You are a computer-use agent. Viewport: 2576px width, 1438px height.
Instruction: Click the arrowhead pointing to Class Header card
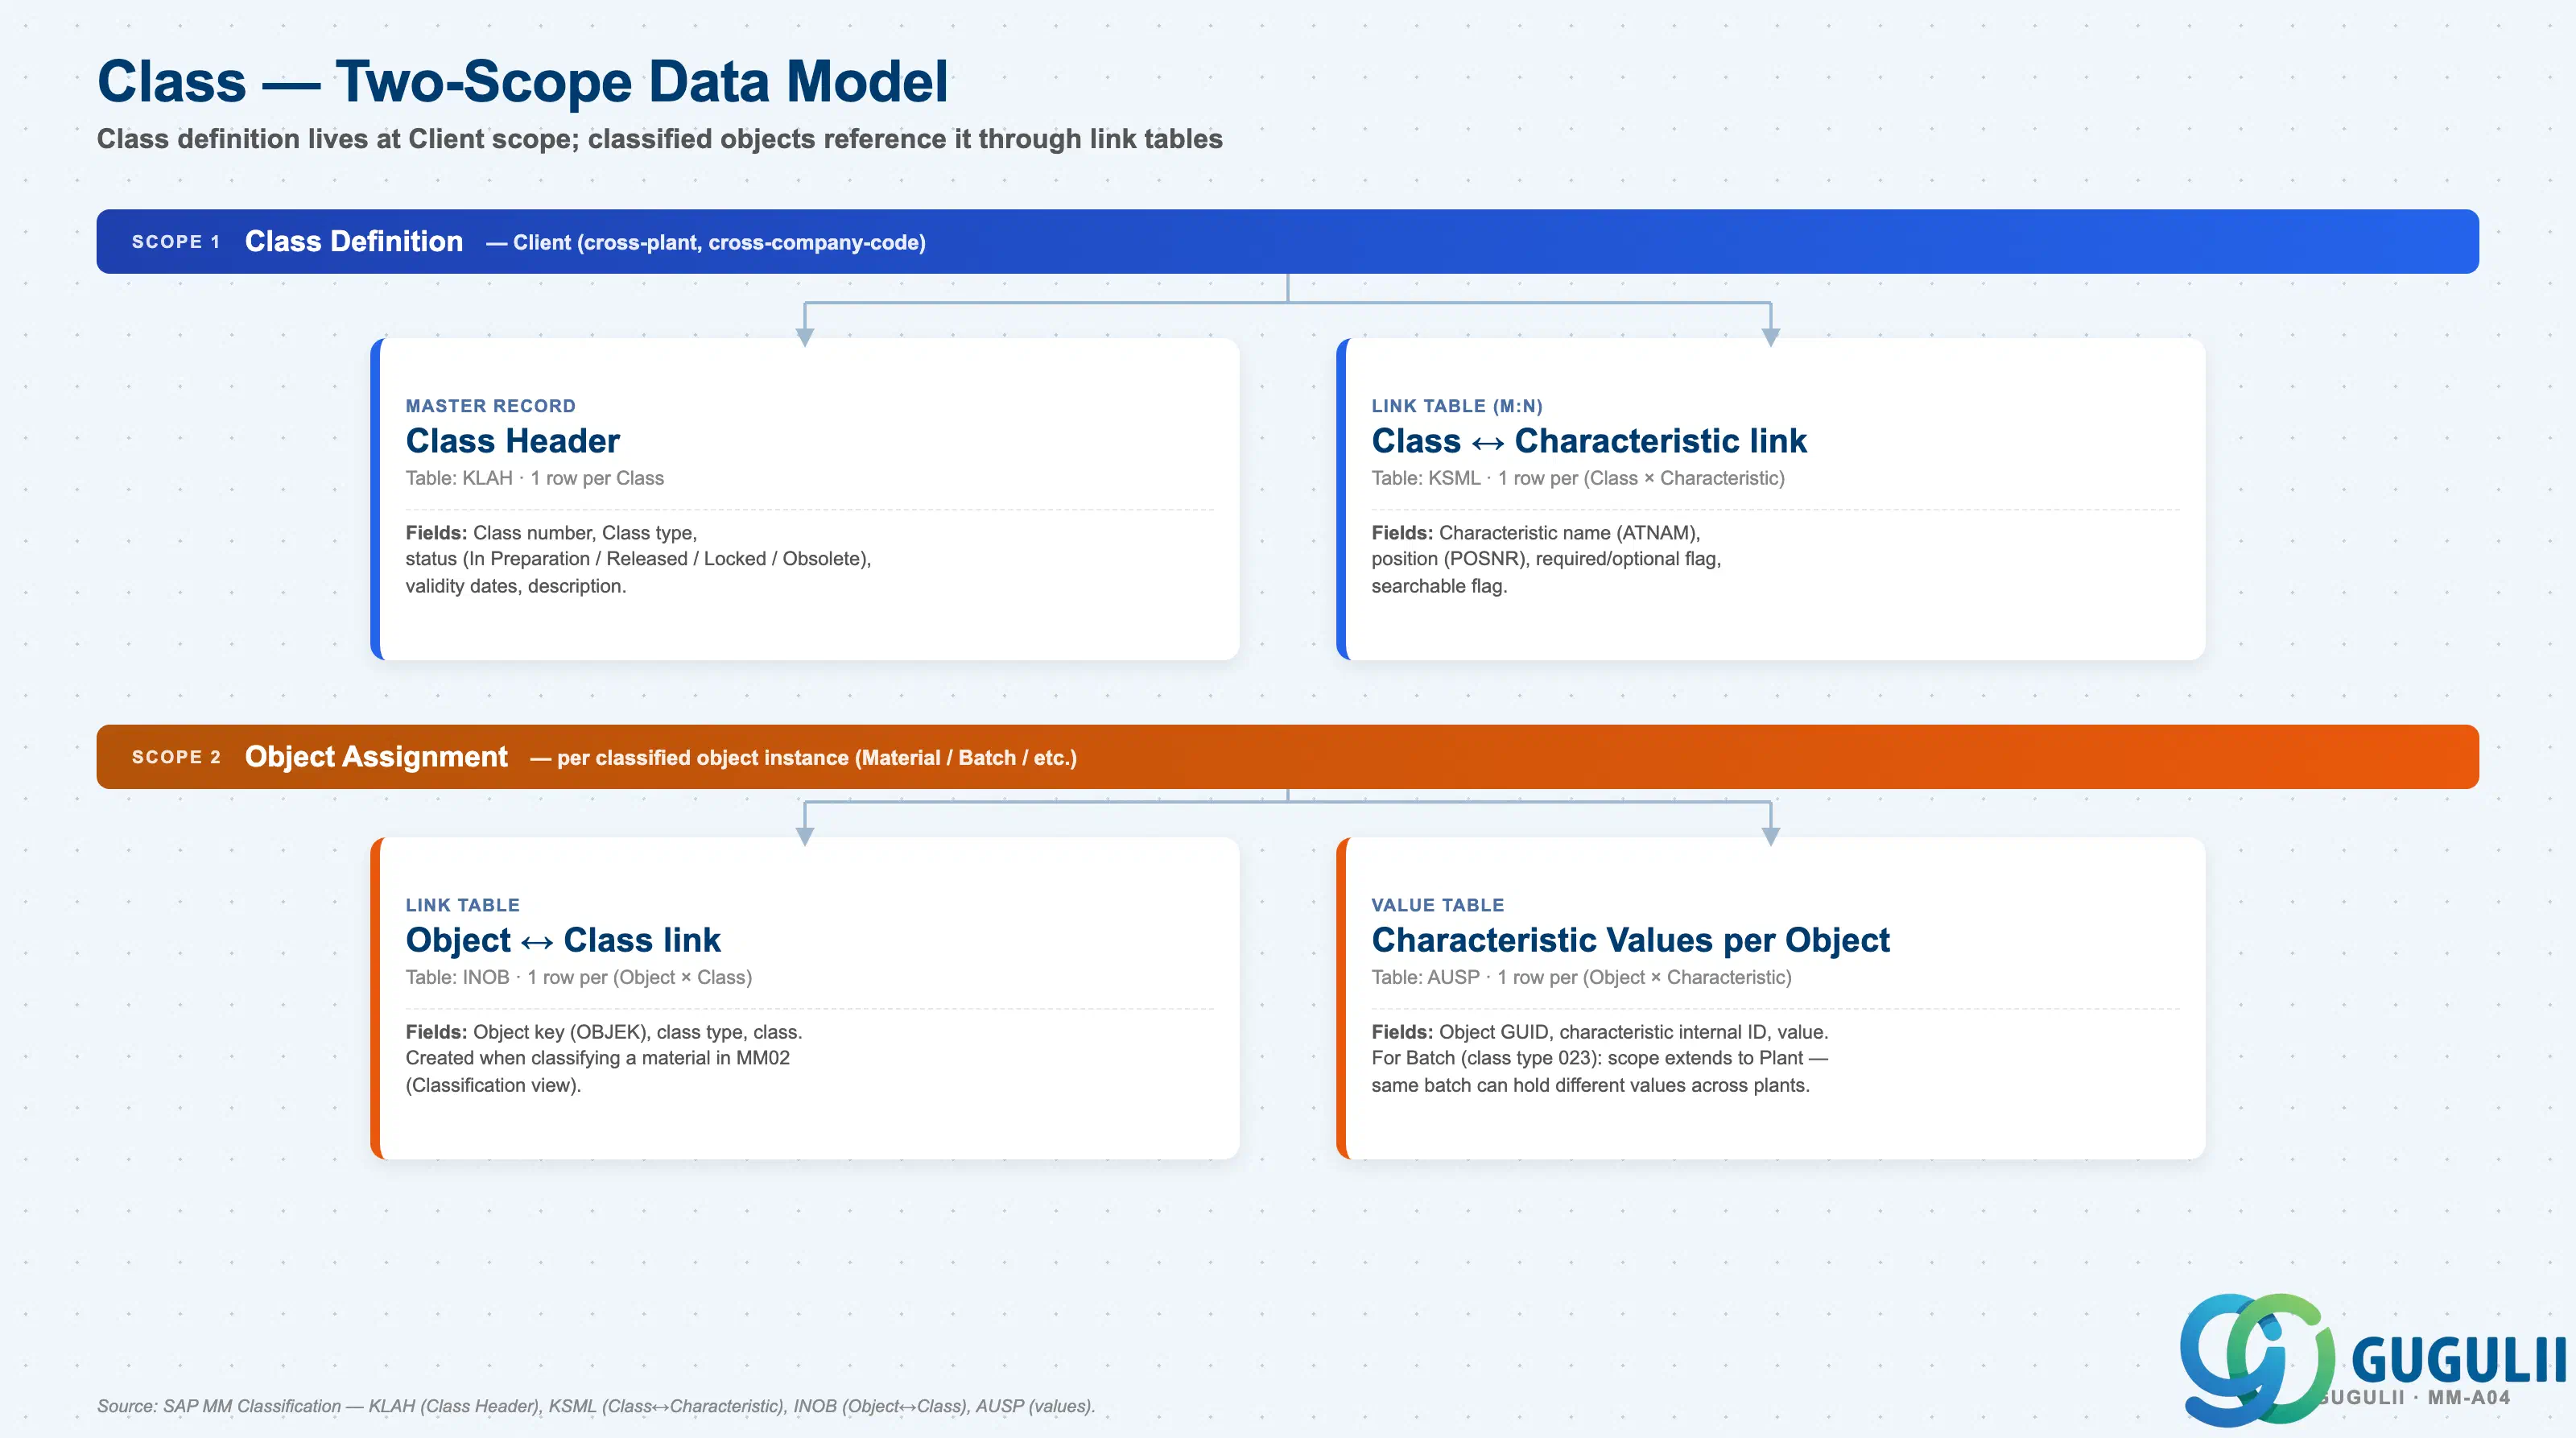click(x=805, y=338)
